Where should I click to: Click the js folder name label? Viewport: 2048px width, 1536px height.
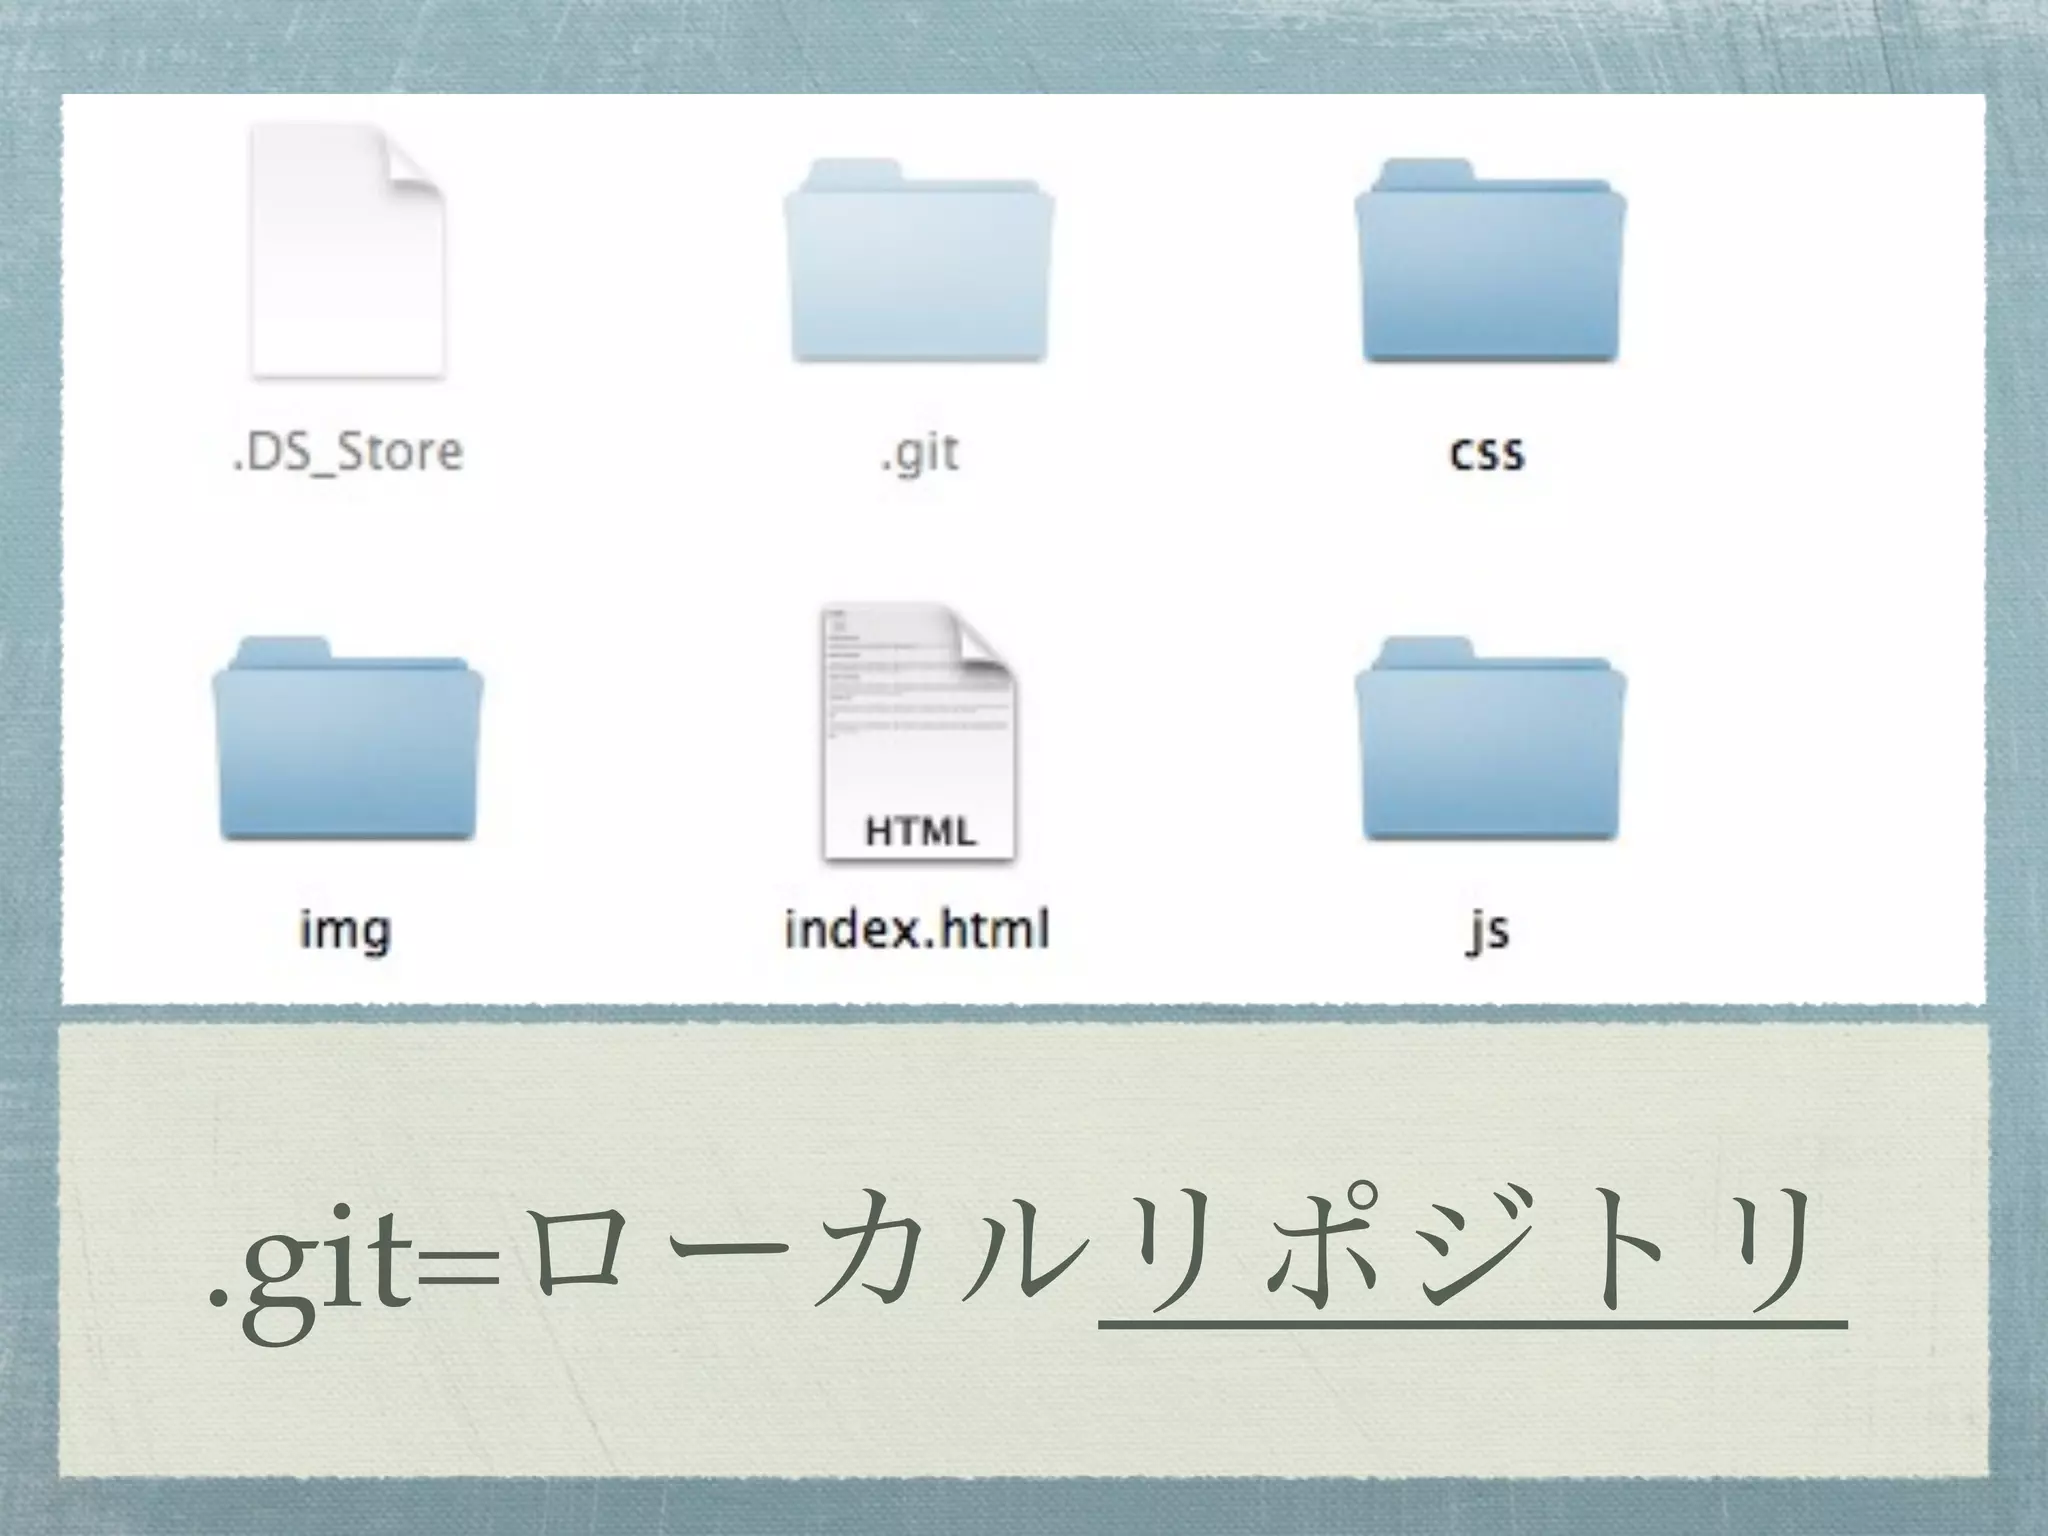pos(1487,932)
